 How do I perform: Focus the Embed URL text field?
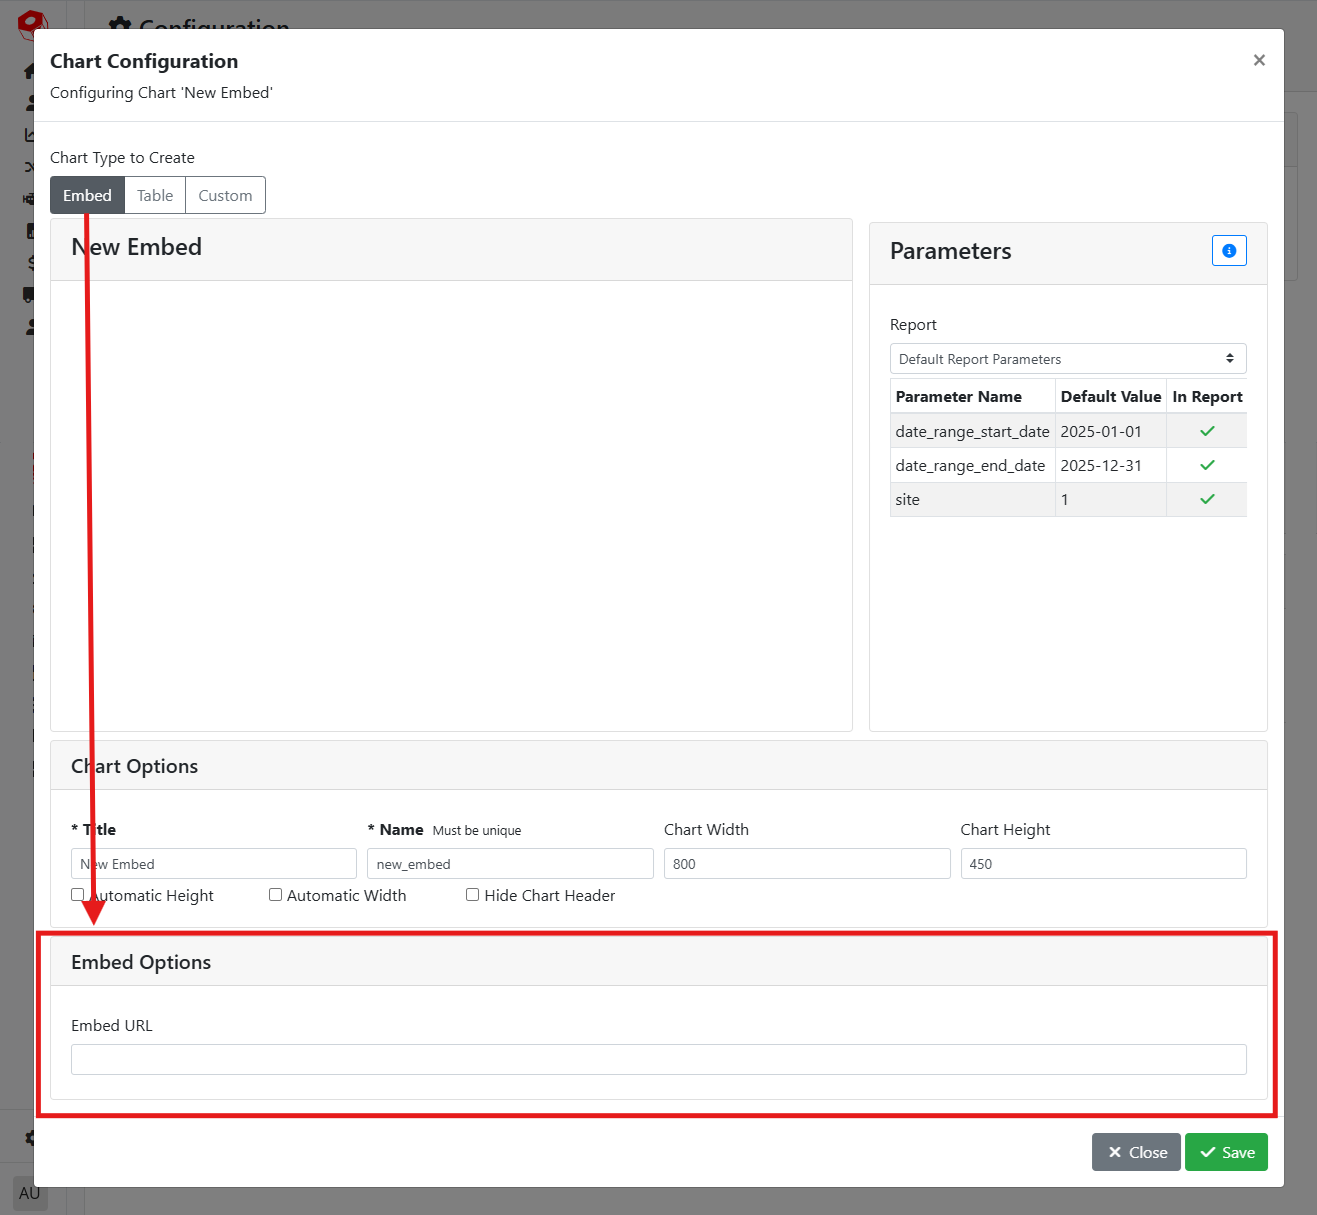point(658,1059)
